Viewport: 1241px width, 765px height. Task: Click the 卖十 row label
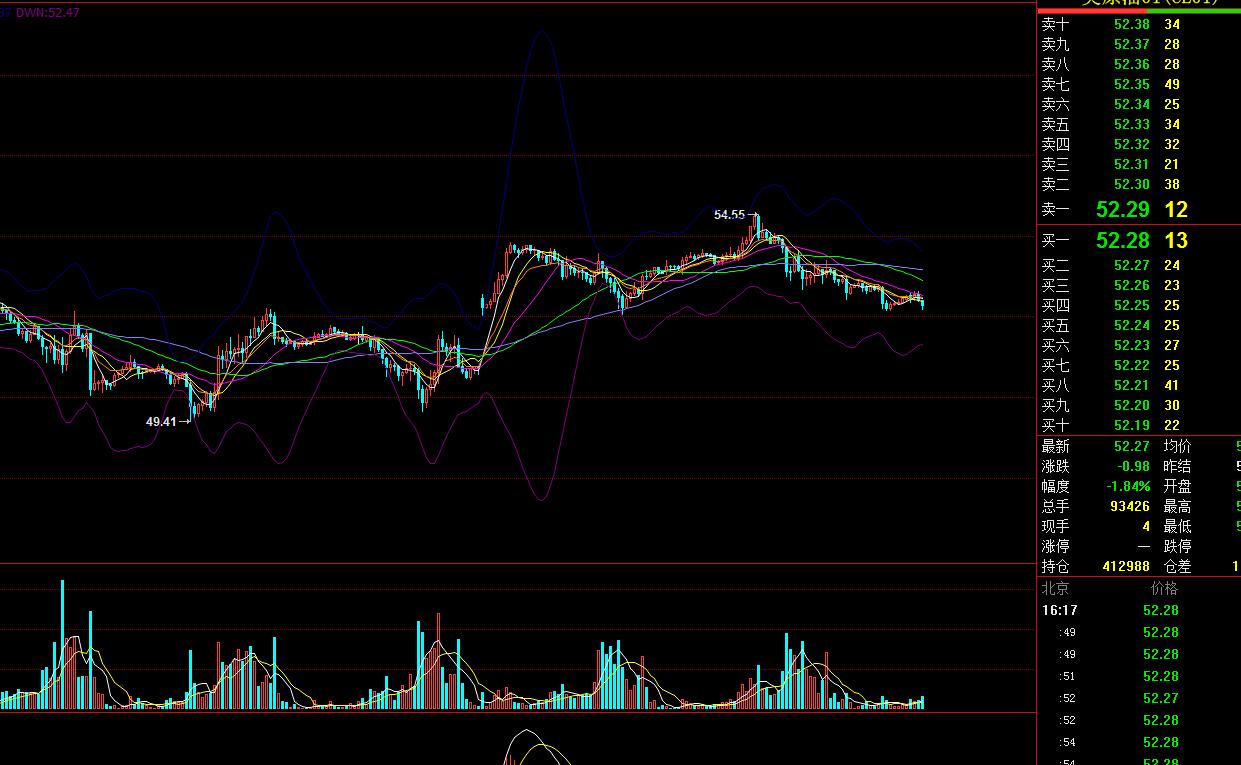coord(1055,24)
